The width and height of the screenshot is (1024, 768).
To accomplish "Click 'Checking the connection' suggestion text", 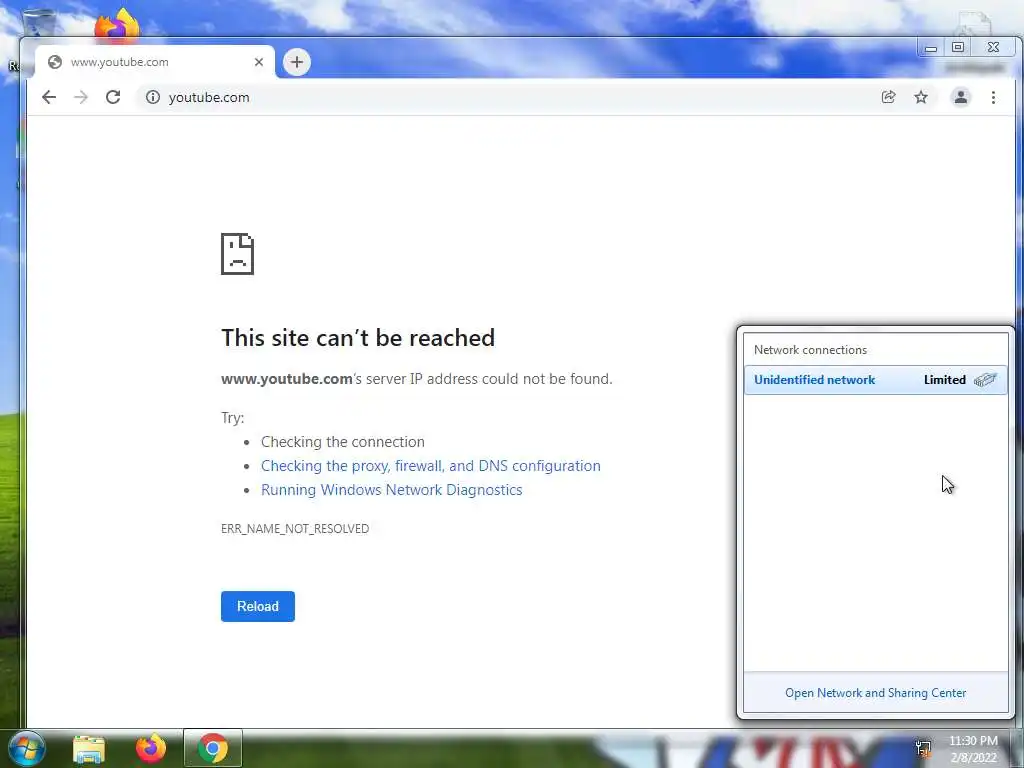I will pyautogui.click(x=343, y=441).
